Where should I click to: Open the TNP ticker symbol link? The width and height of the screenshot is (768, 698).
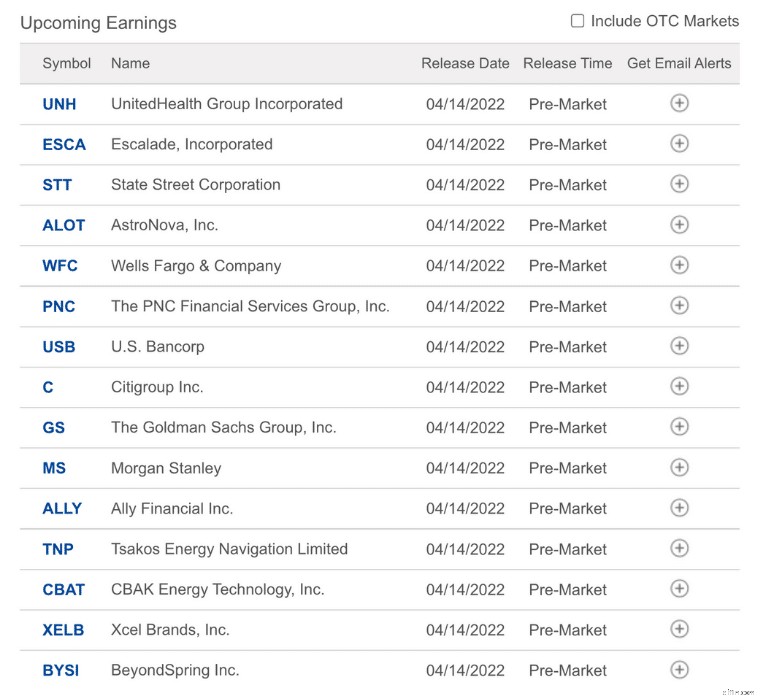point(58,549)
